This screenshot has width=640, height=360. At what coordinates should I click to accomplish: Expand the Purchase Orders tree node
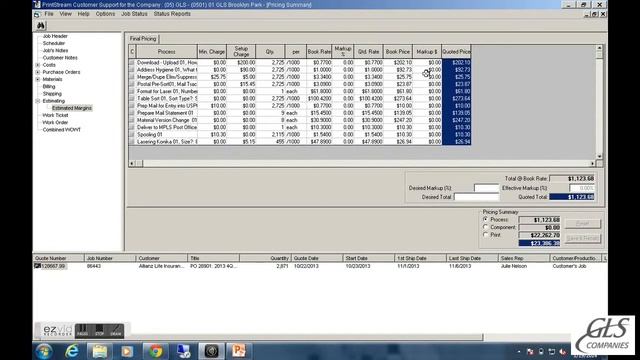[38, 72]
